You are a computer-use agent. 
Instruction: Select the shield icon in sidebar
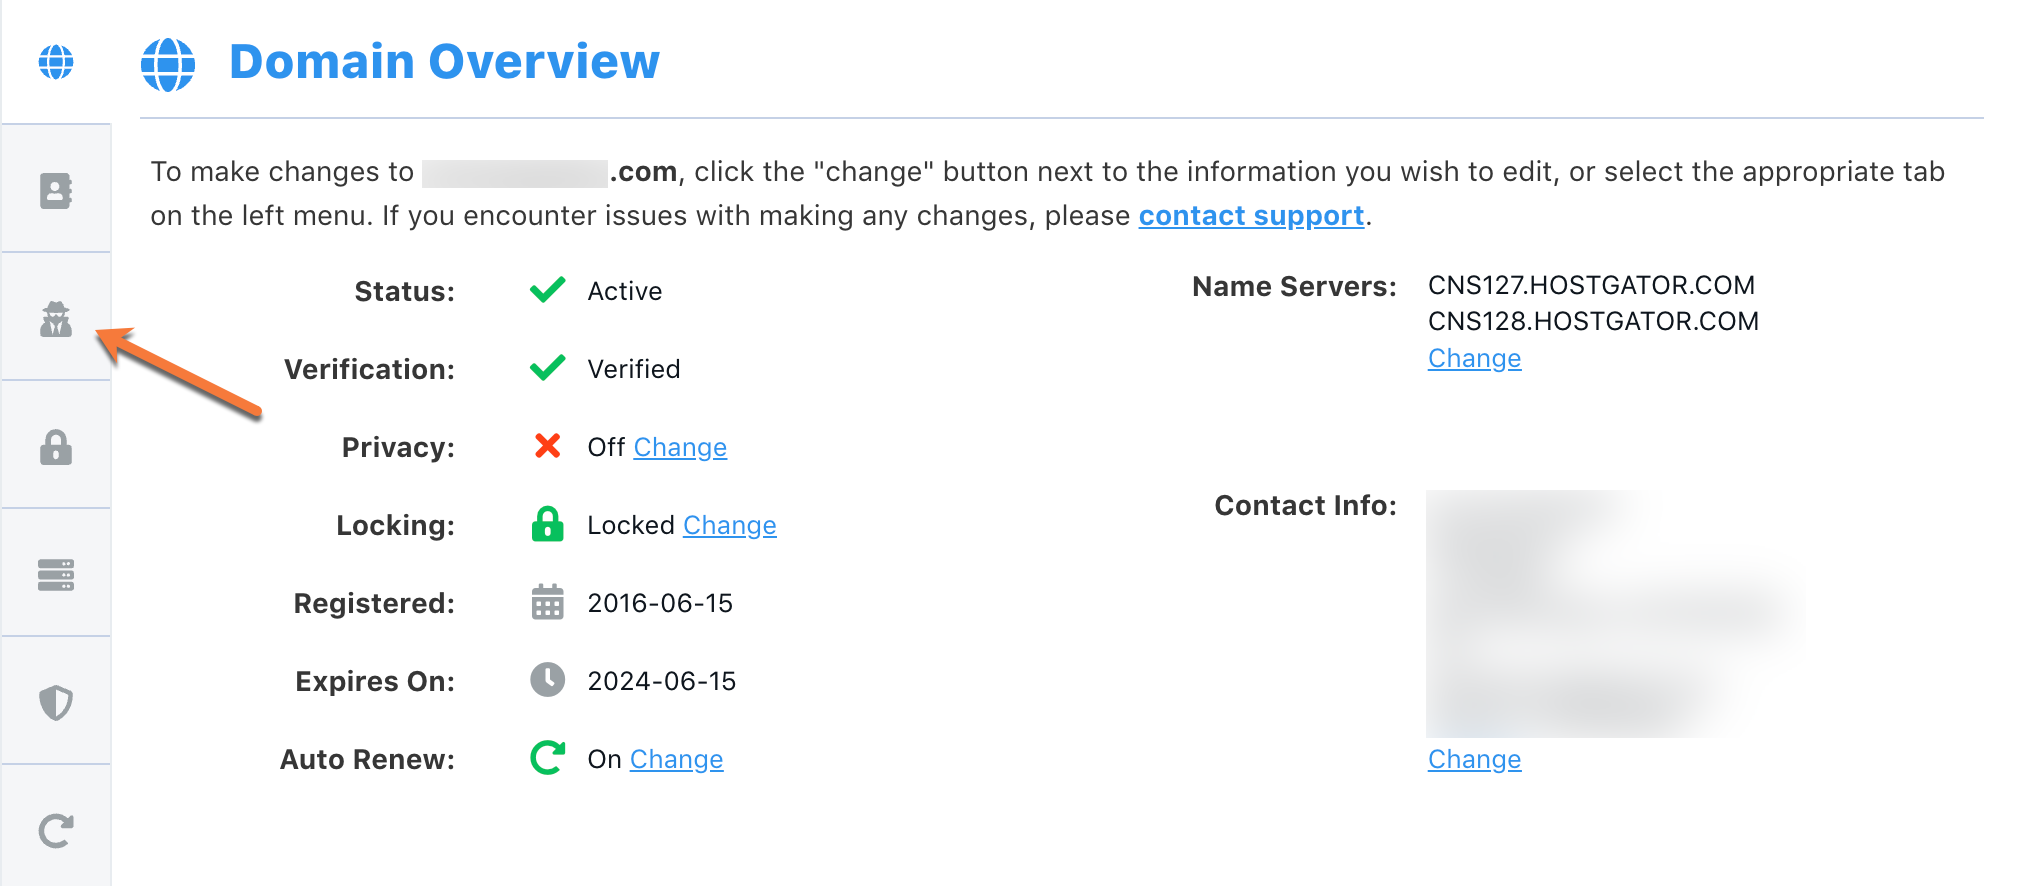tap(56, 703)
